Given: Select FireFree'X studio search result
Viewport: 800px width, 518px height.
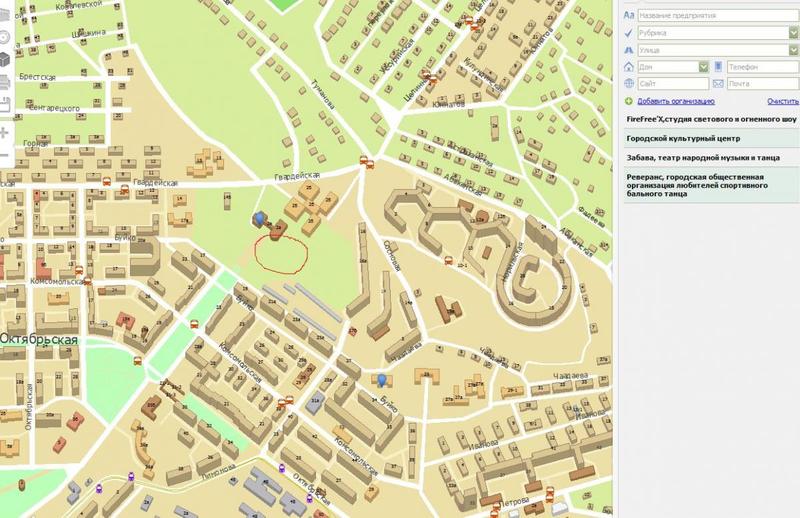Looking at the screenshot, I should click(x=705, y=119).
